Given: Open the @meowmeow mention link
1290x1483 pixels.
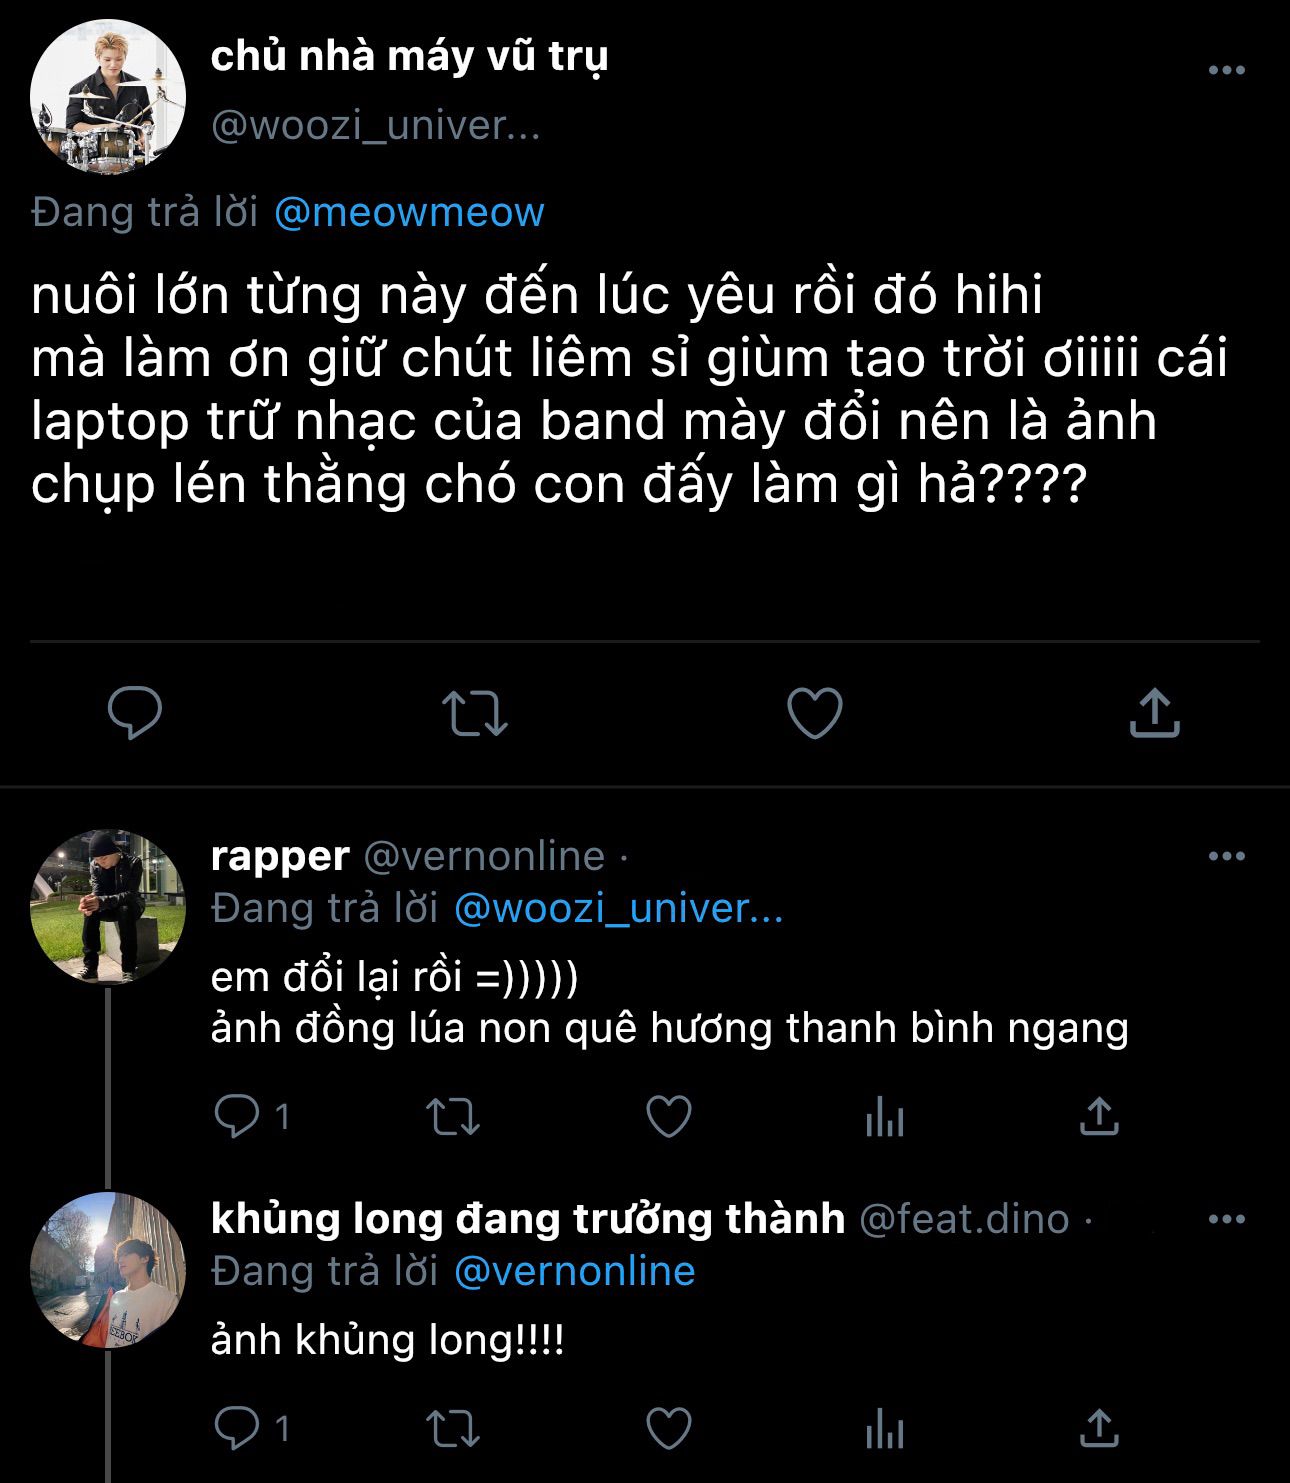Looking at the screenshot, I should (409, 212).
